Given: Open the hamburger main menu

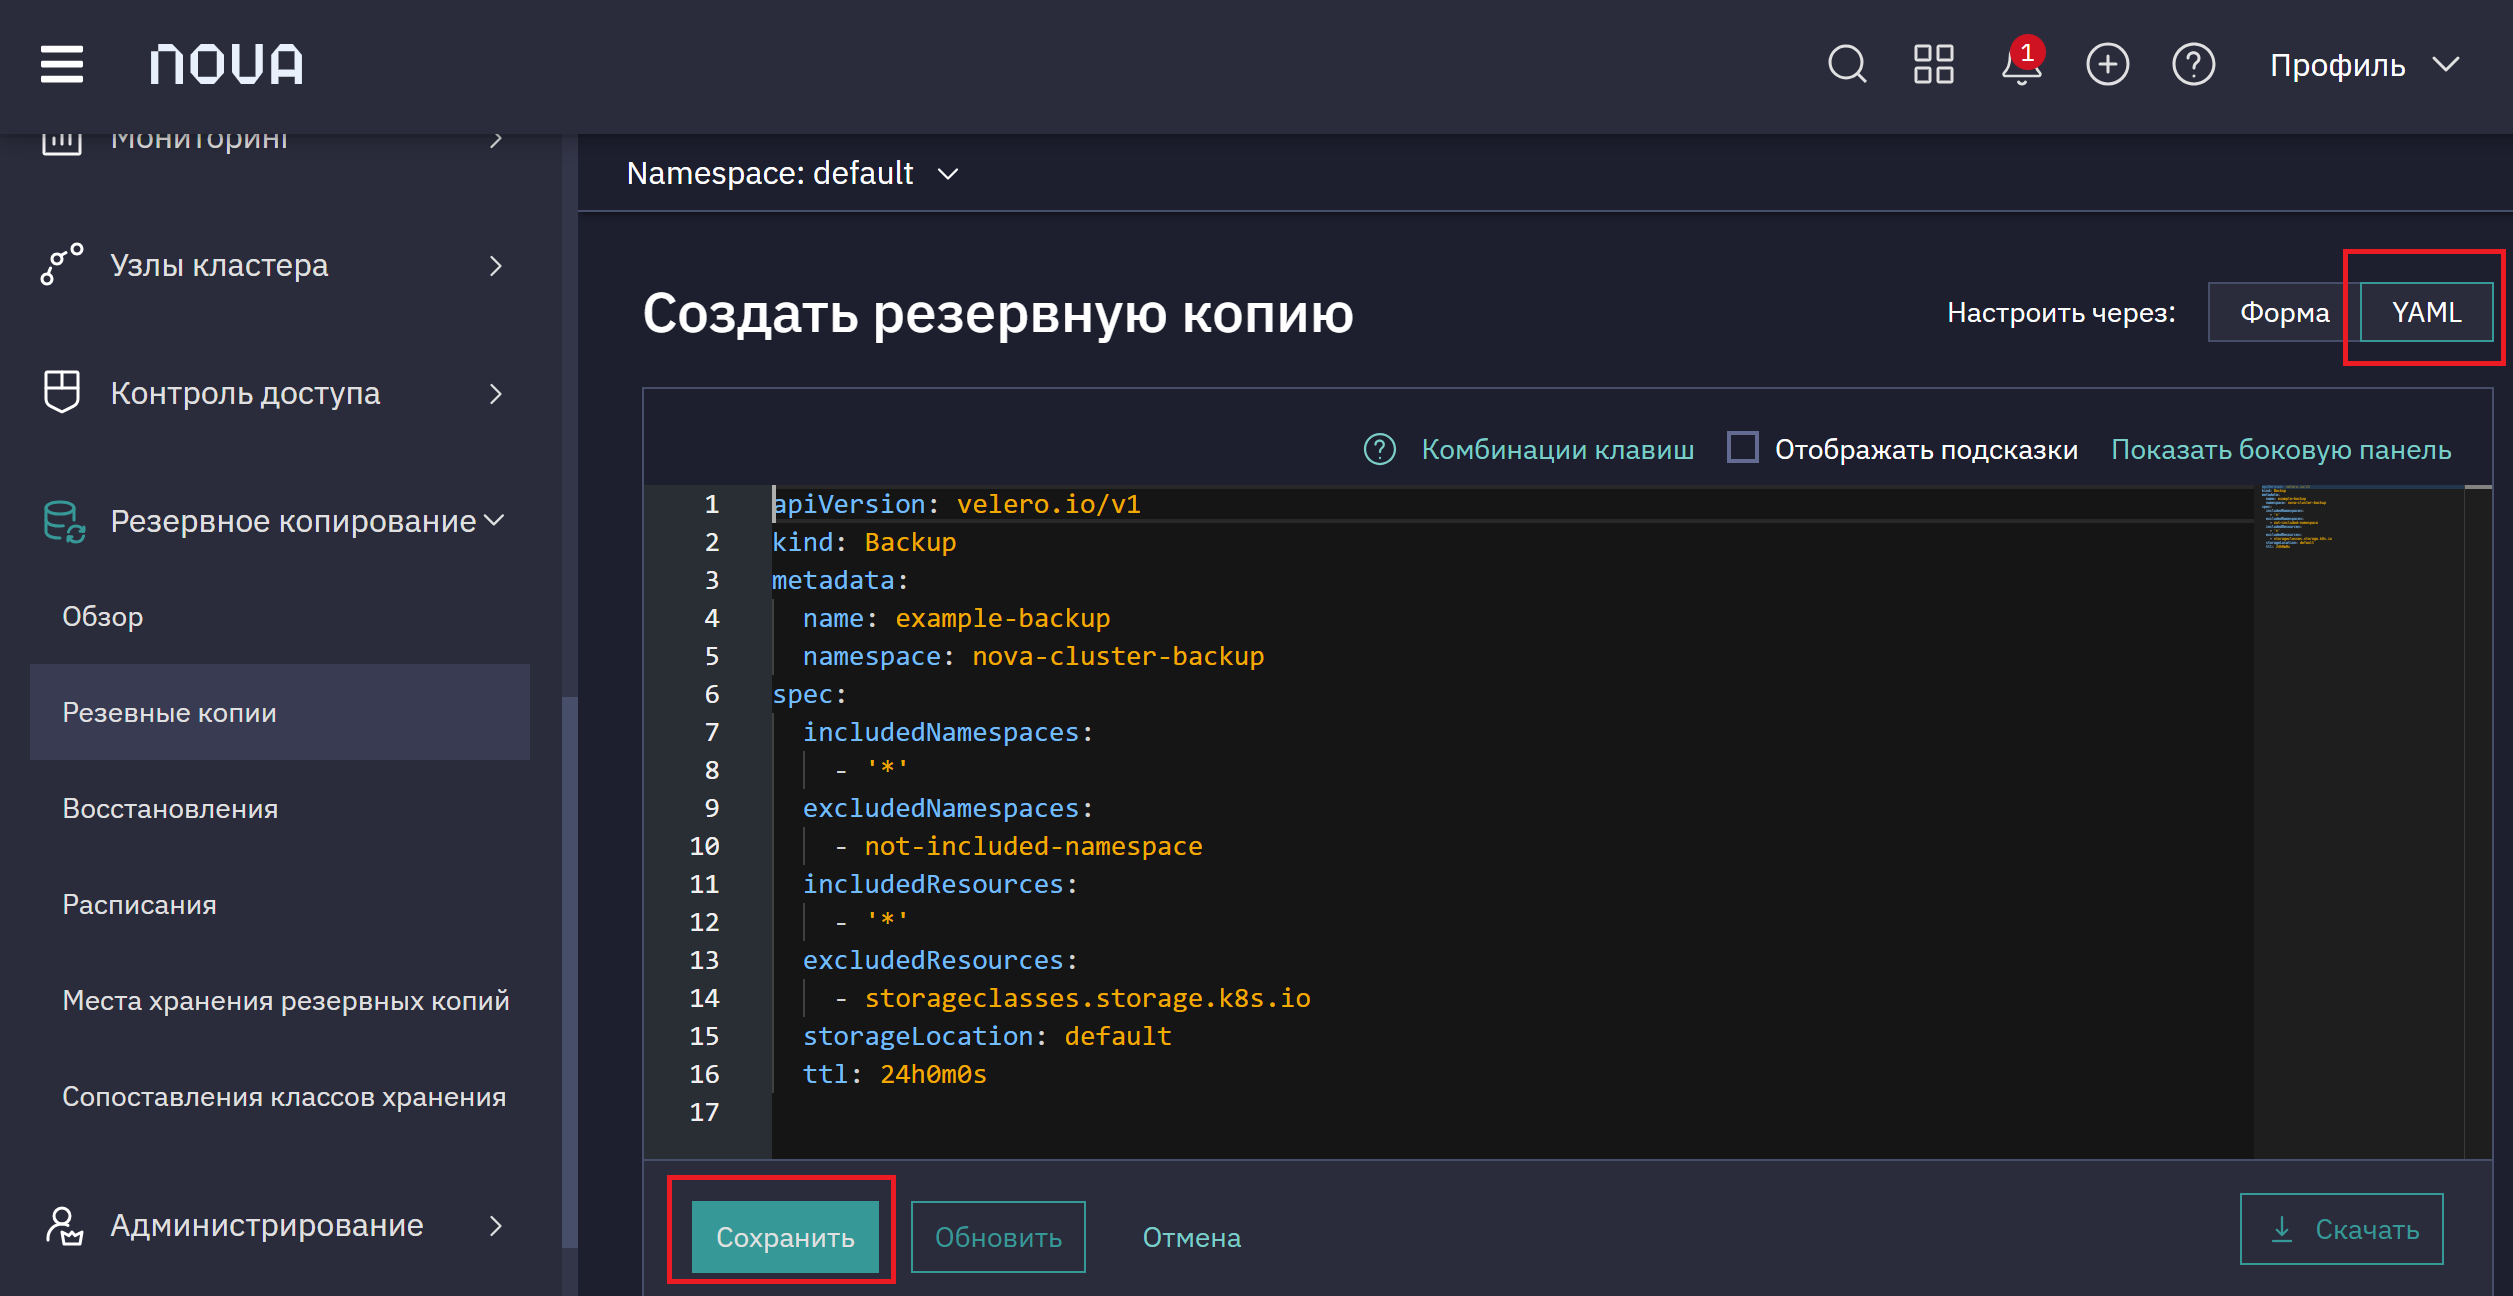Looking at the screenshot, I should click(62, 65).
